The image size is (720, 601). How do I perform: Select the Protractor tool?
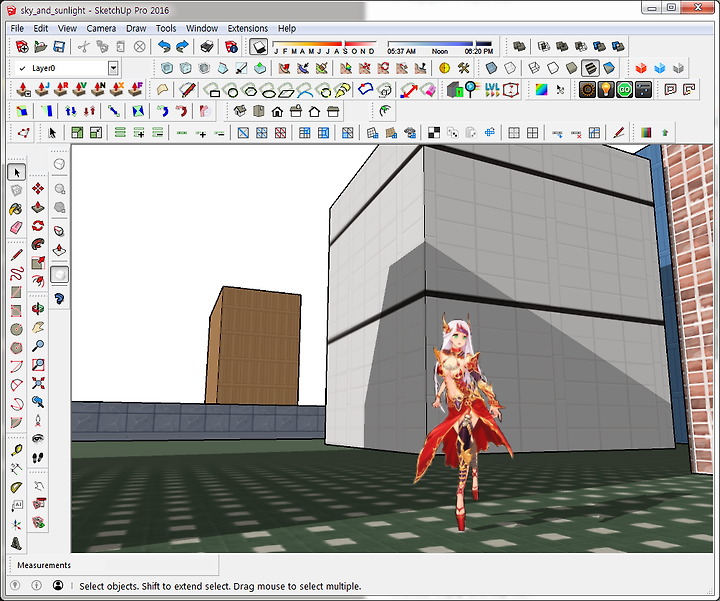(17, 487)
